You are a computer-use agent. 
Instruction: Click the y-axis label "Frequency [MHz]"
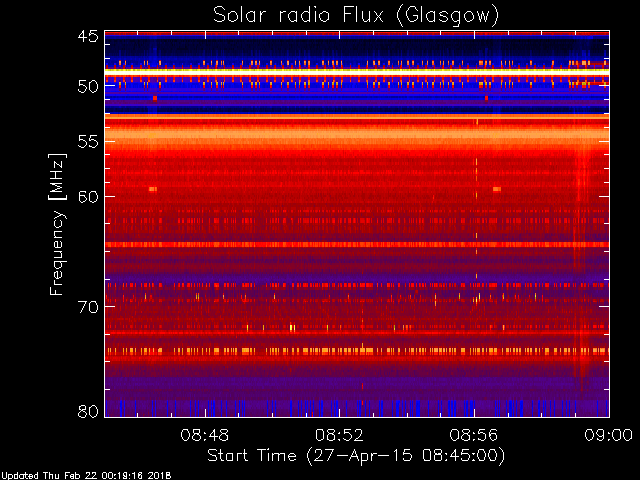(57, 224)
